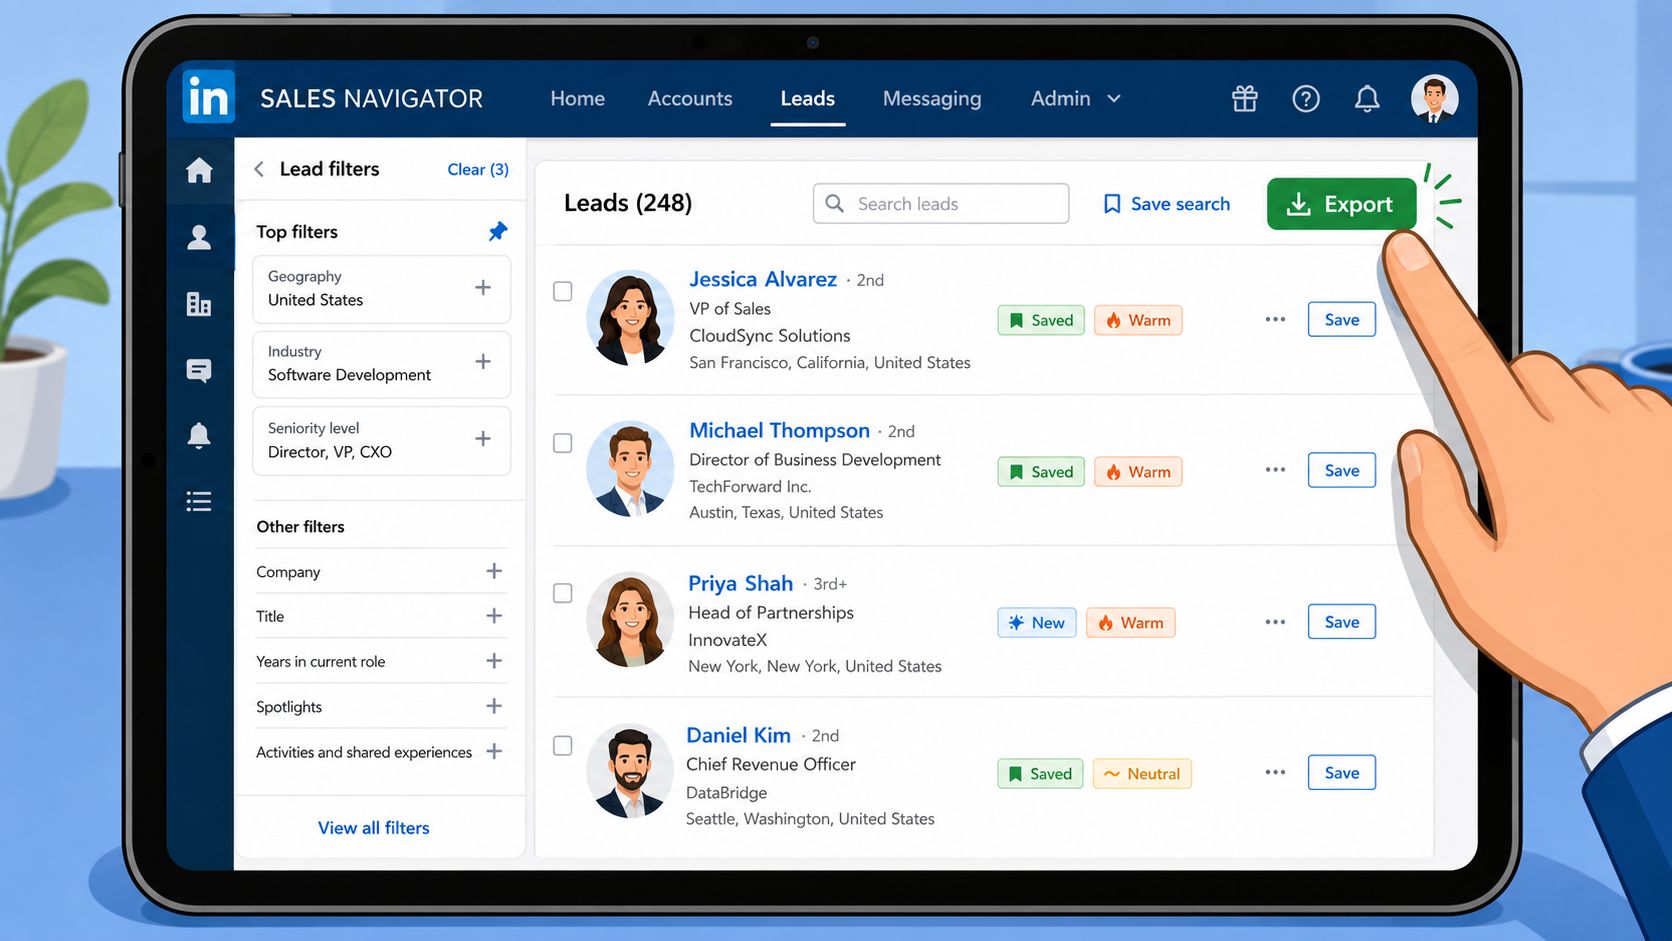Click Saved tag on Jessica Alvarez

[1041, 320]
